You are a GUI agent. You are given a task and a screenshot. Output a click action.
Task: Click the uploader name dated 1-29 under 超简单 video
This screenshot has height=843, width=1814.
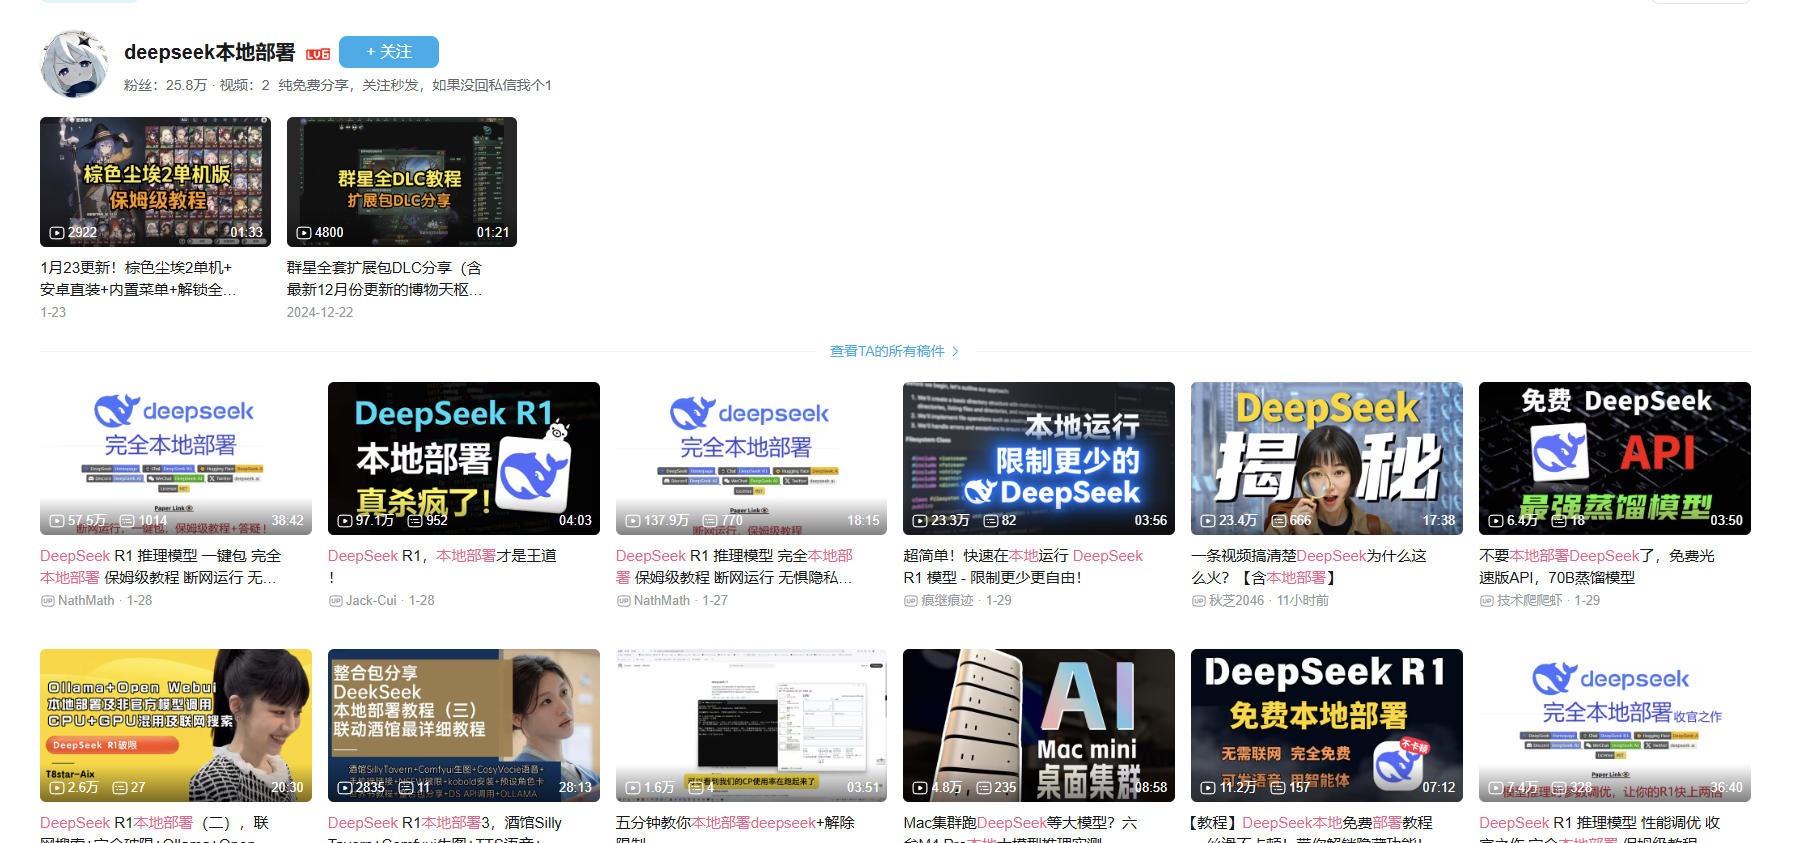[947, 601]
